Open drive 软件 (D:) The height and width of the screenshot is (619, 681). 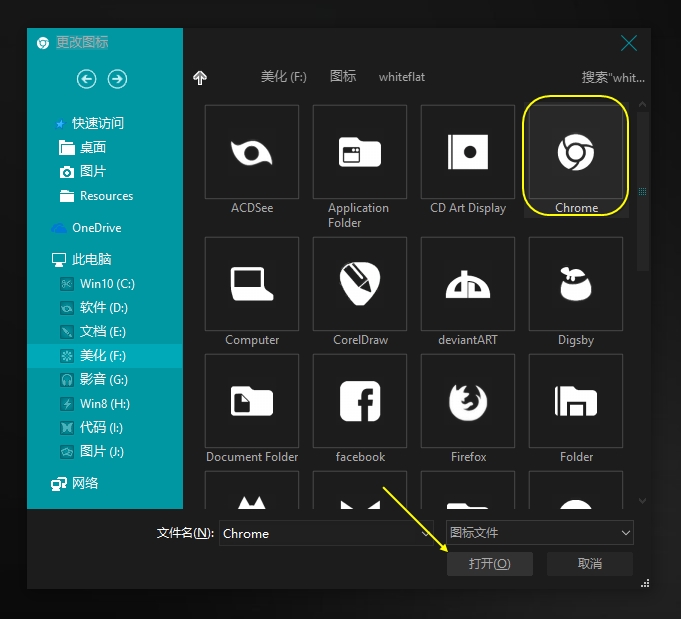click(x=94, y=308)
